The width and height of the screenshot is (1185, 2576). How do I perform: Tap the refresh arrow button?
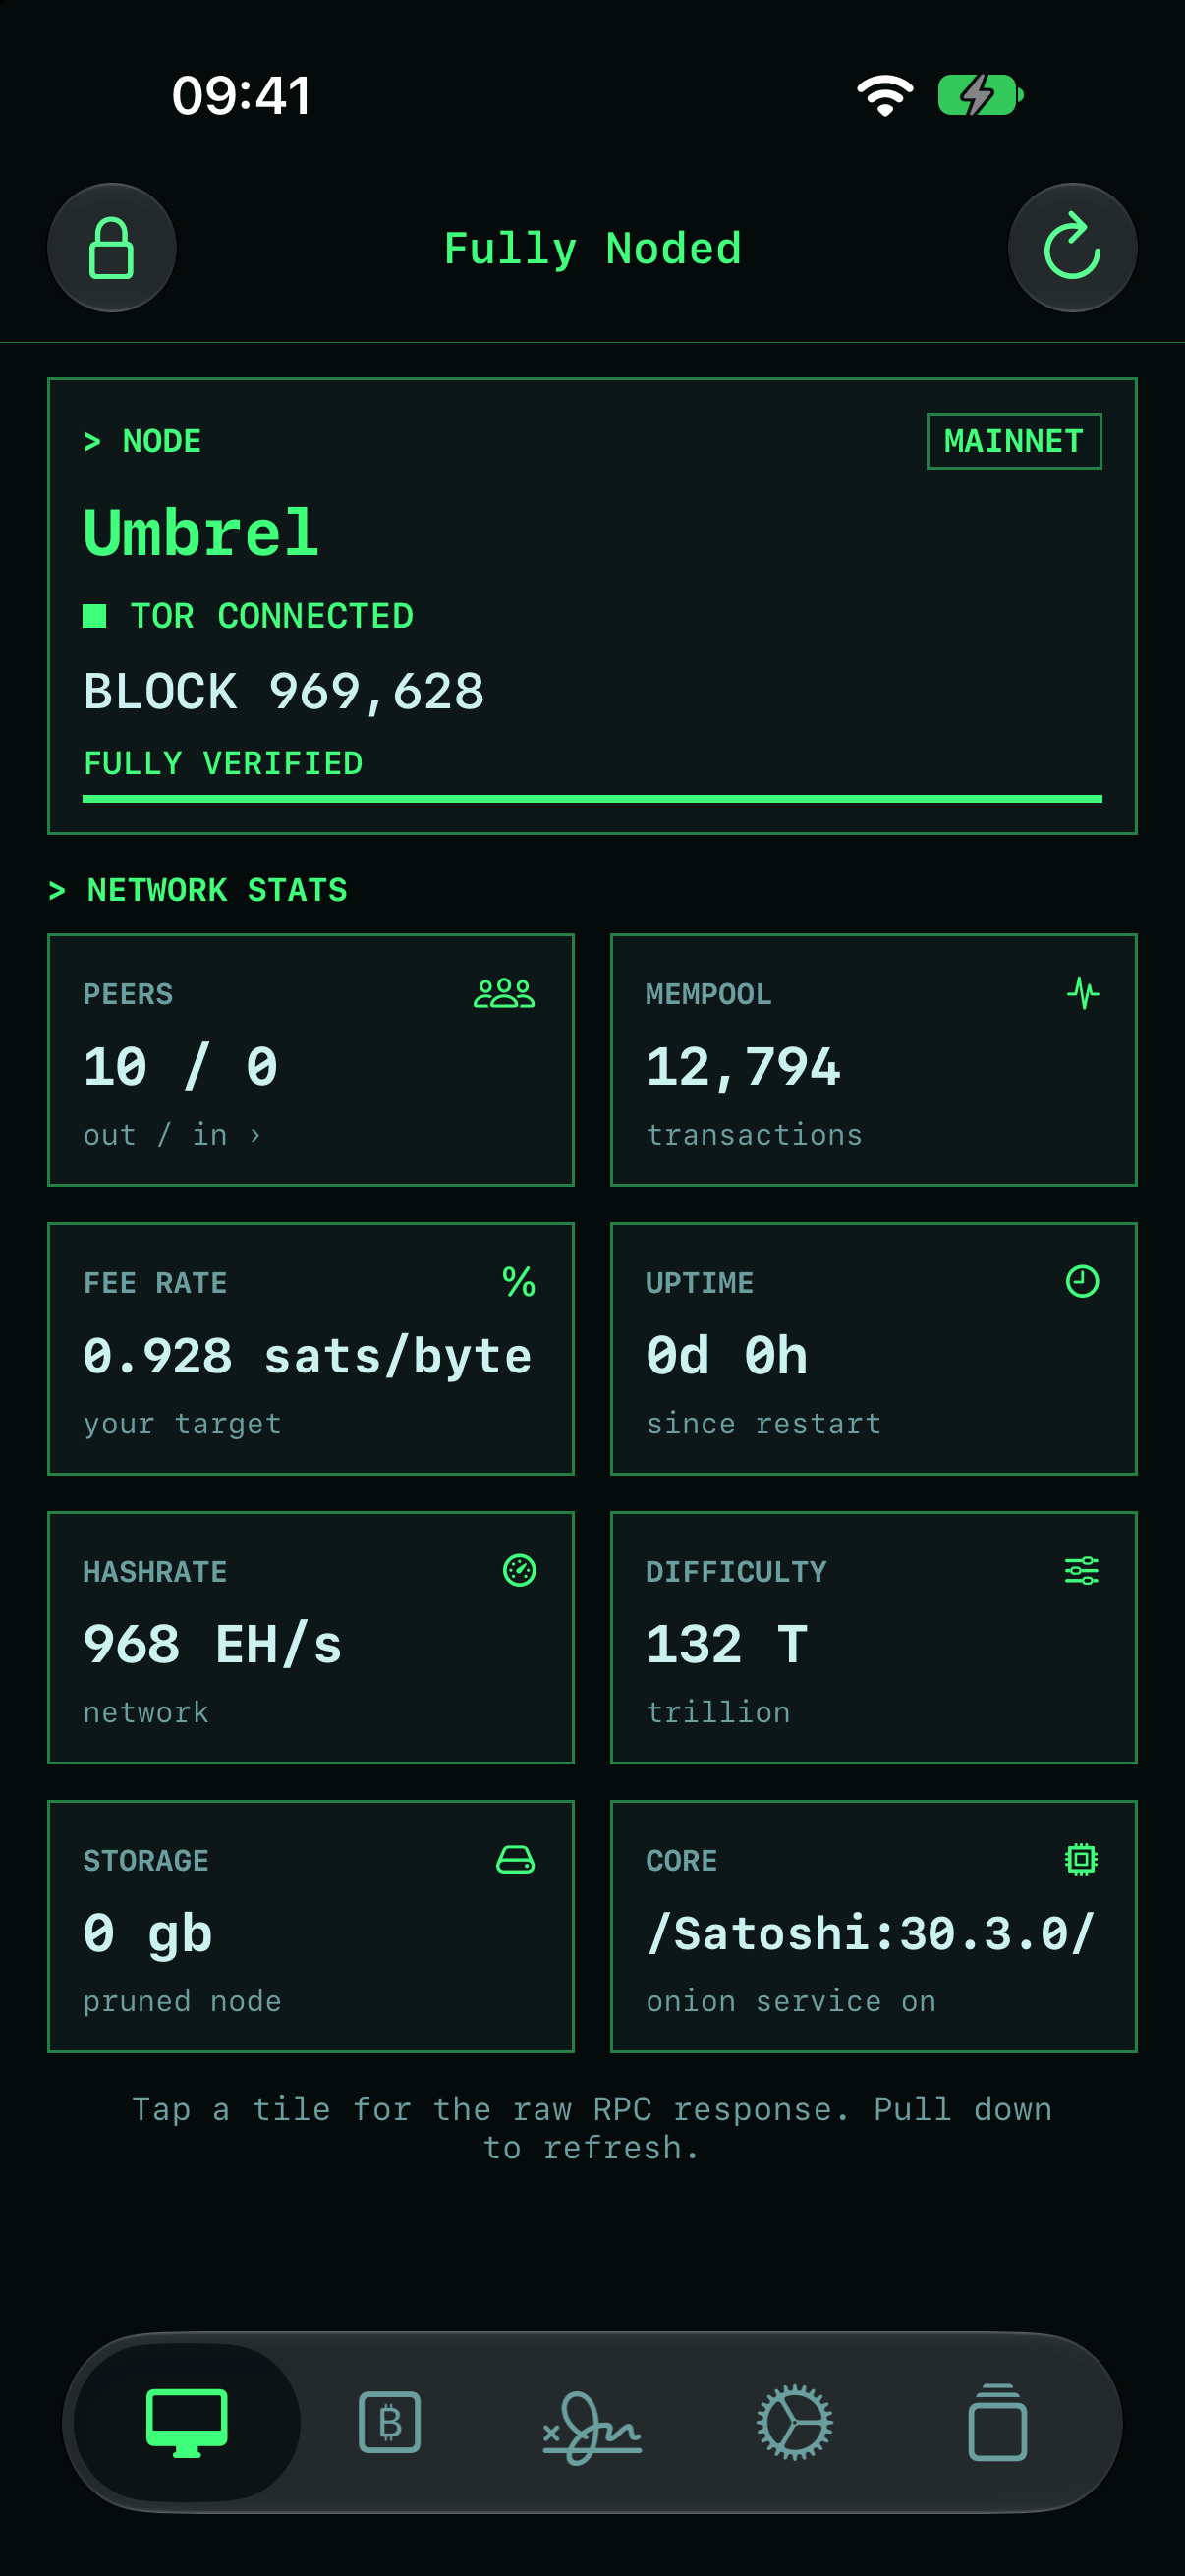(x=1072, y=248)
